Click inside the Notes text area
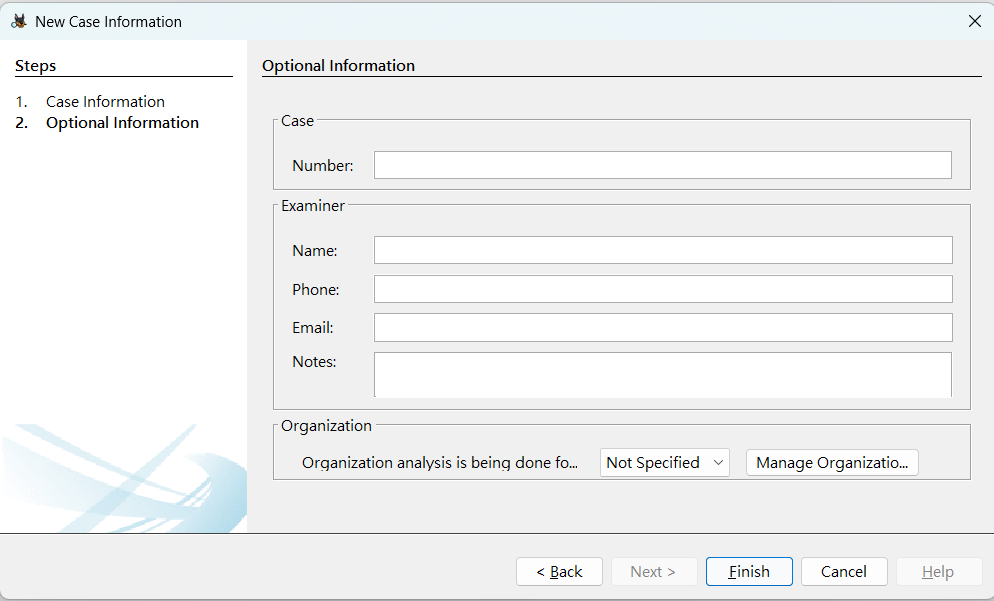The image size is (994, 601). coord(662,375)
